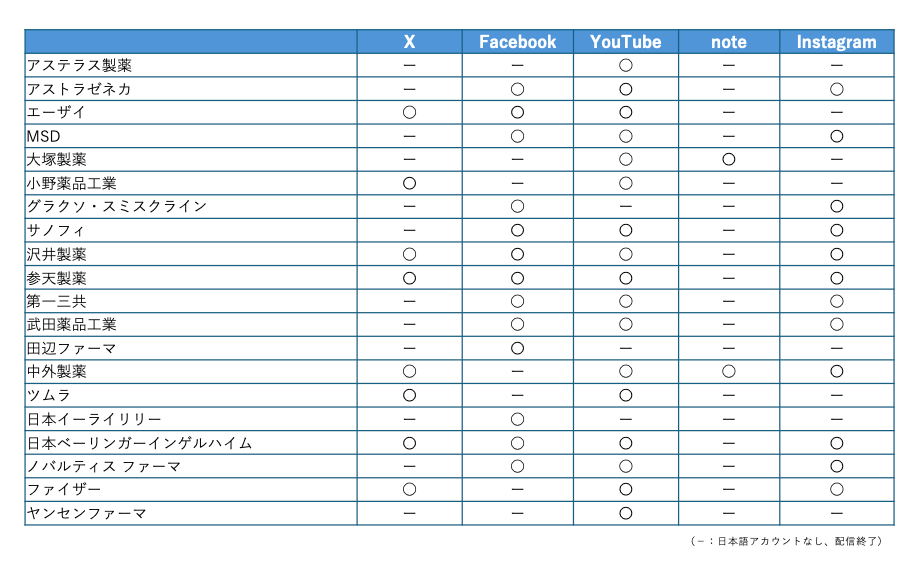Click the X column header

(x=409, y=42)
